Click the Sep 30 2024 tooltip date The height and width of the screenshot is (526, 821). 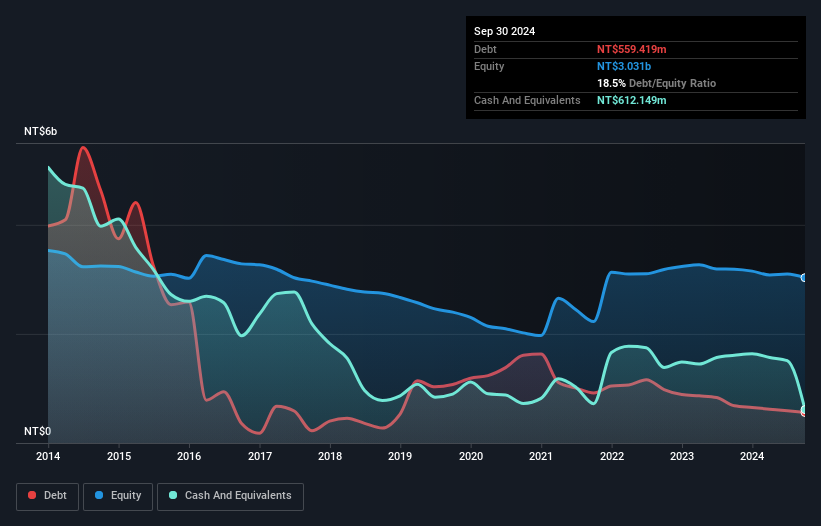click(504, 31)
